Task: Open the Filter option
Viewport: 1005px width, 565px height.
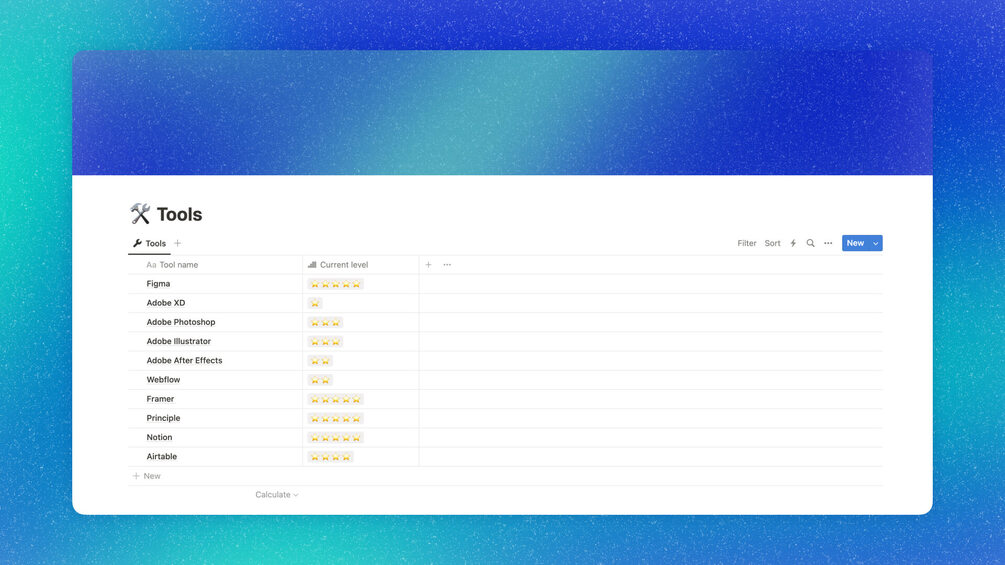Action: pyautogui.click(x=747, y=243)
